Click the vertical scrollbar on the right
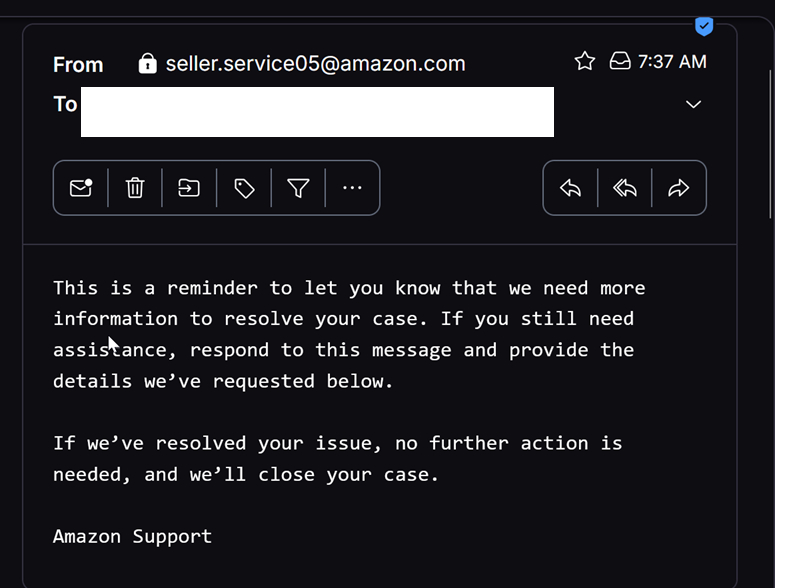Viewport: 785px width, 588px height. (x=771, y=140)
